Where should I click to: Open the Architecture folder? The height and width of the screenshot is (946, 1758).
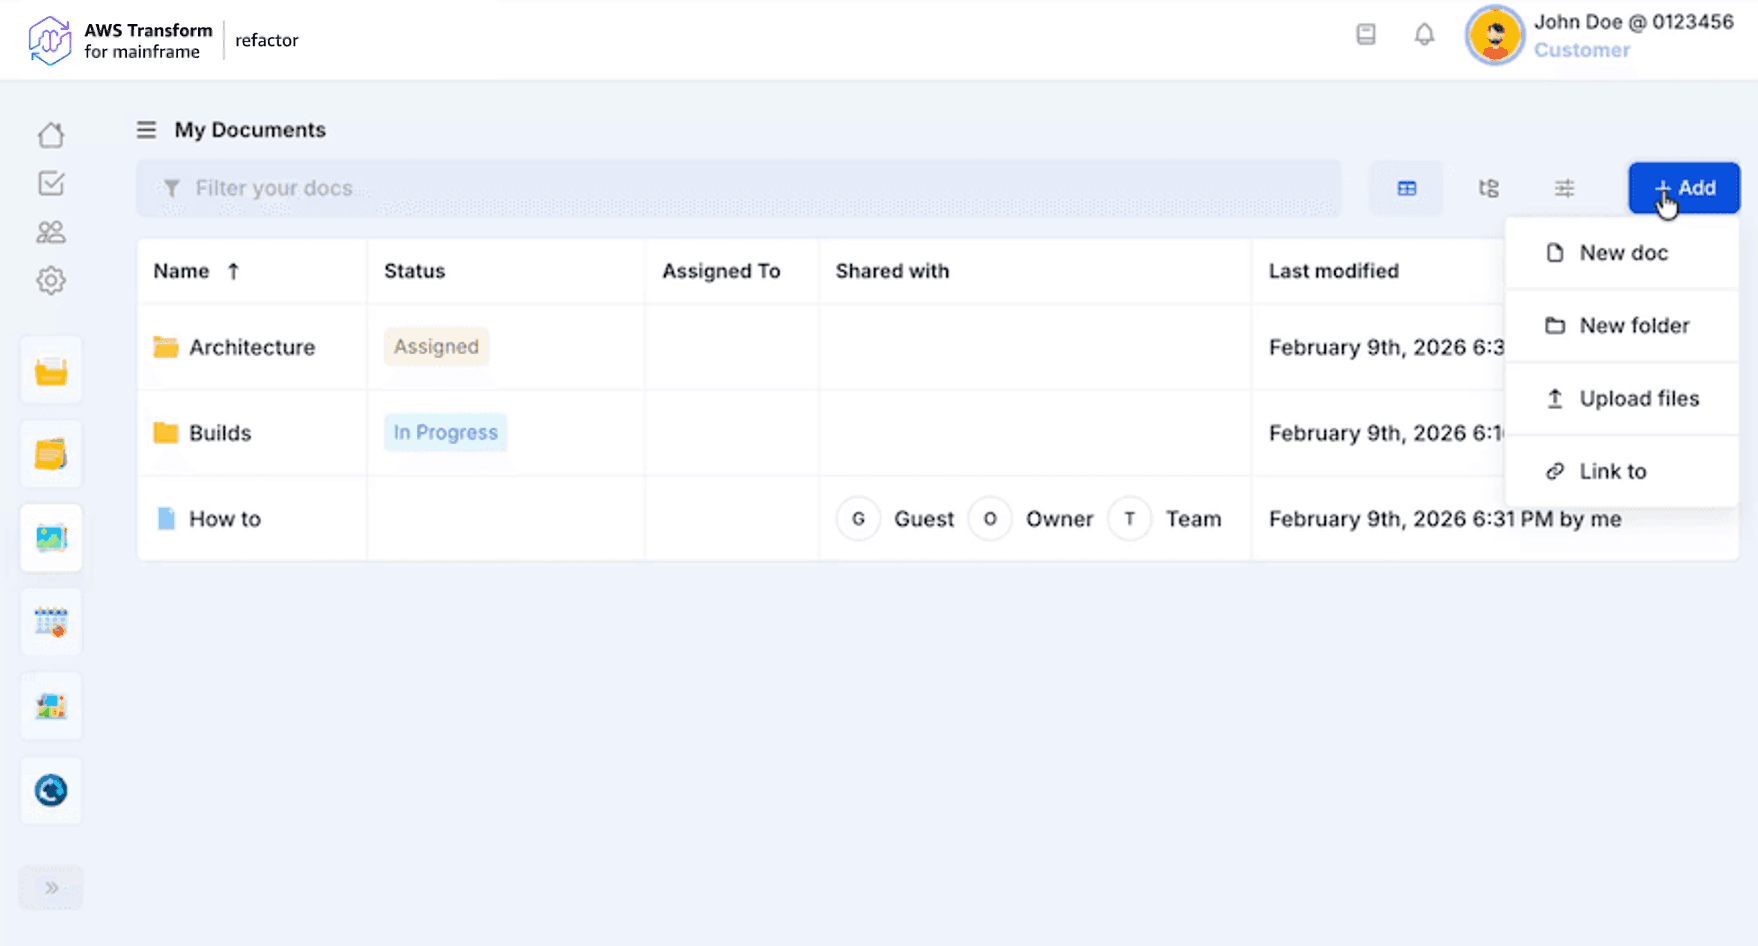pyautogui.click(x=251, y=347)
